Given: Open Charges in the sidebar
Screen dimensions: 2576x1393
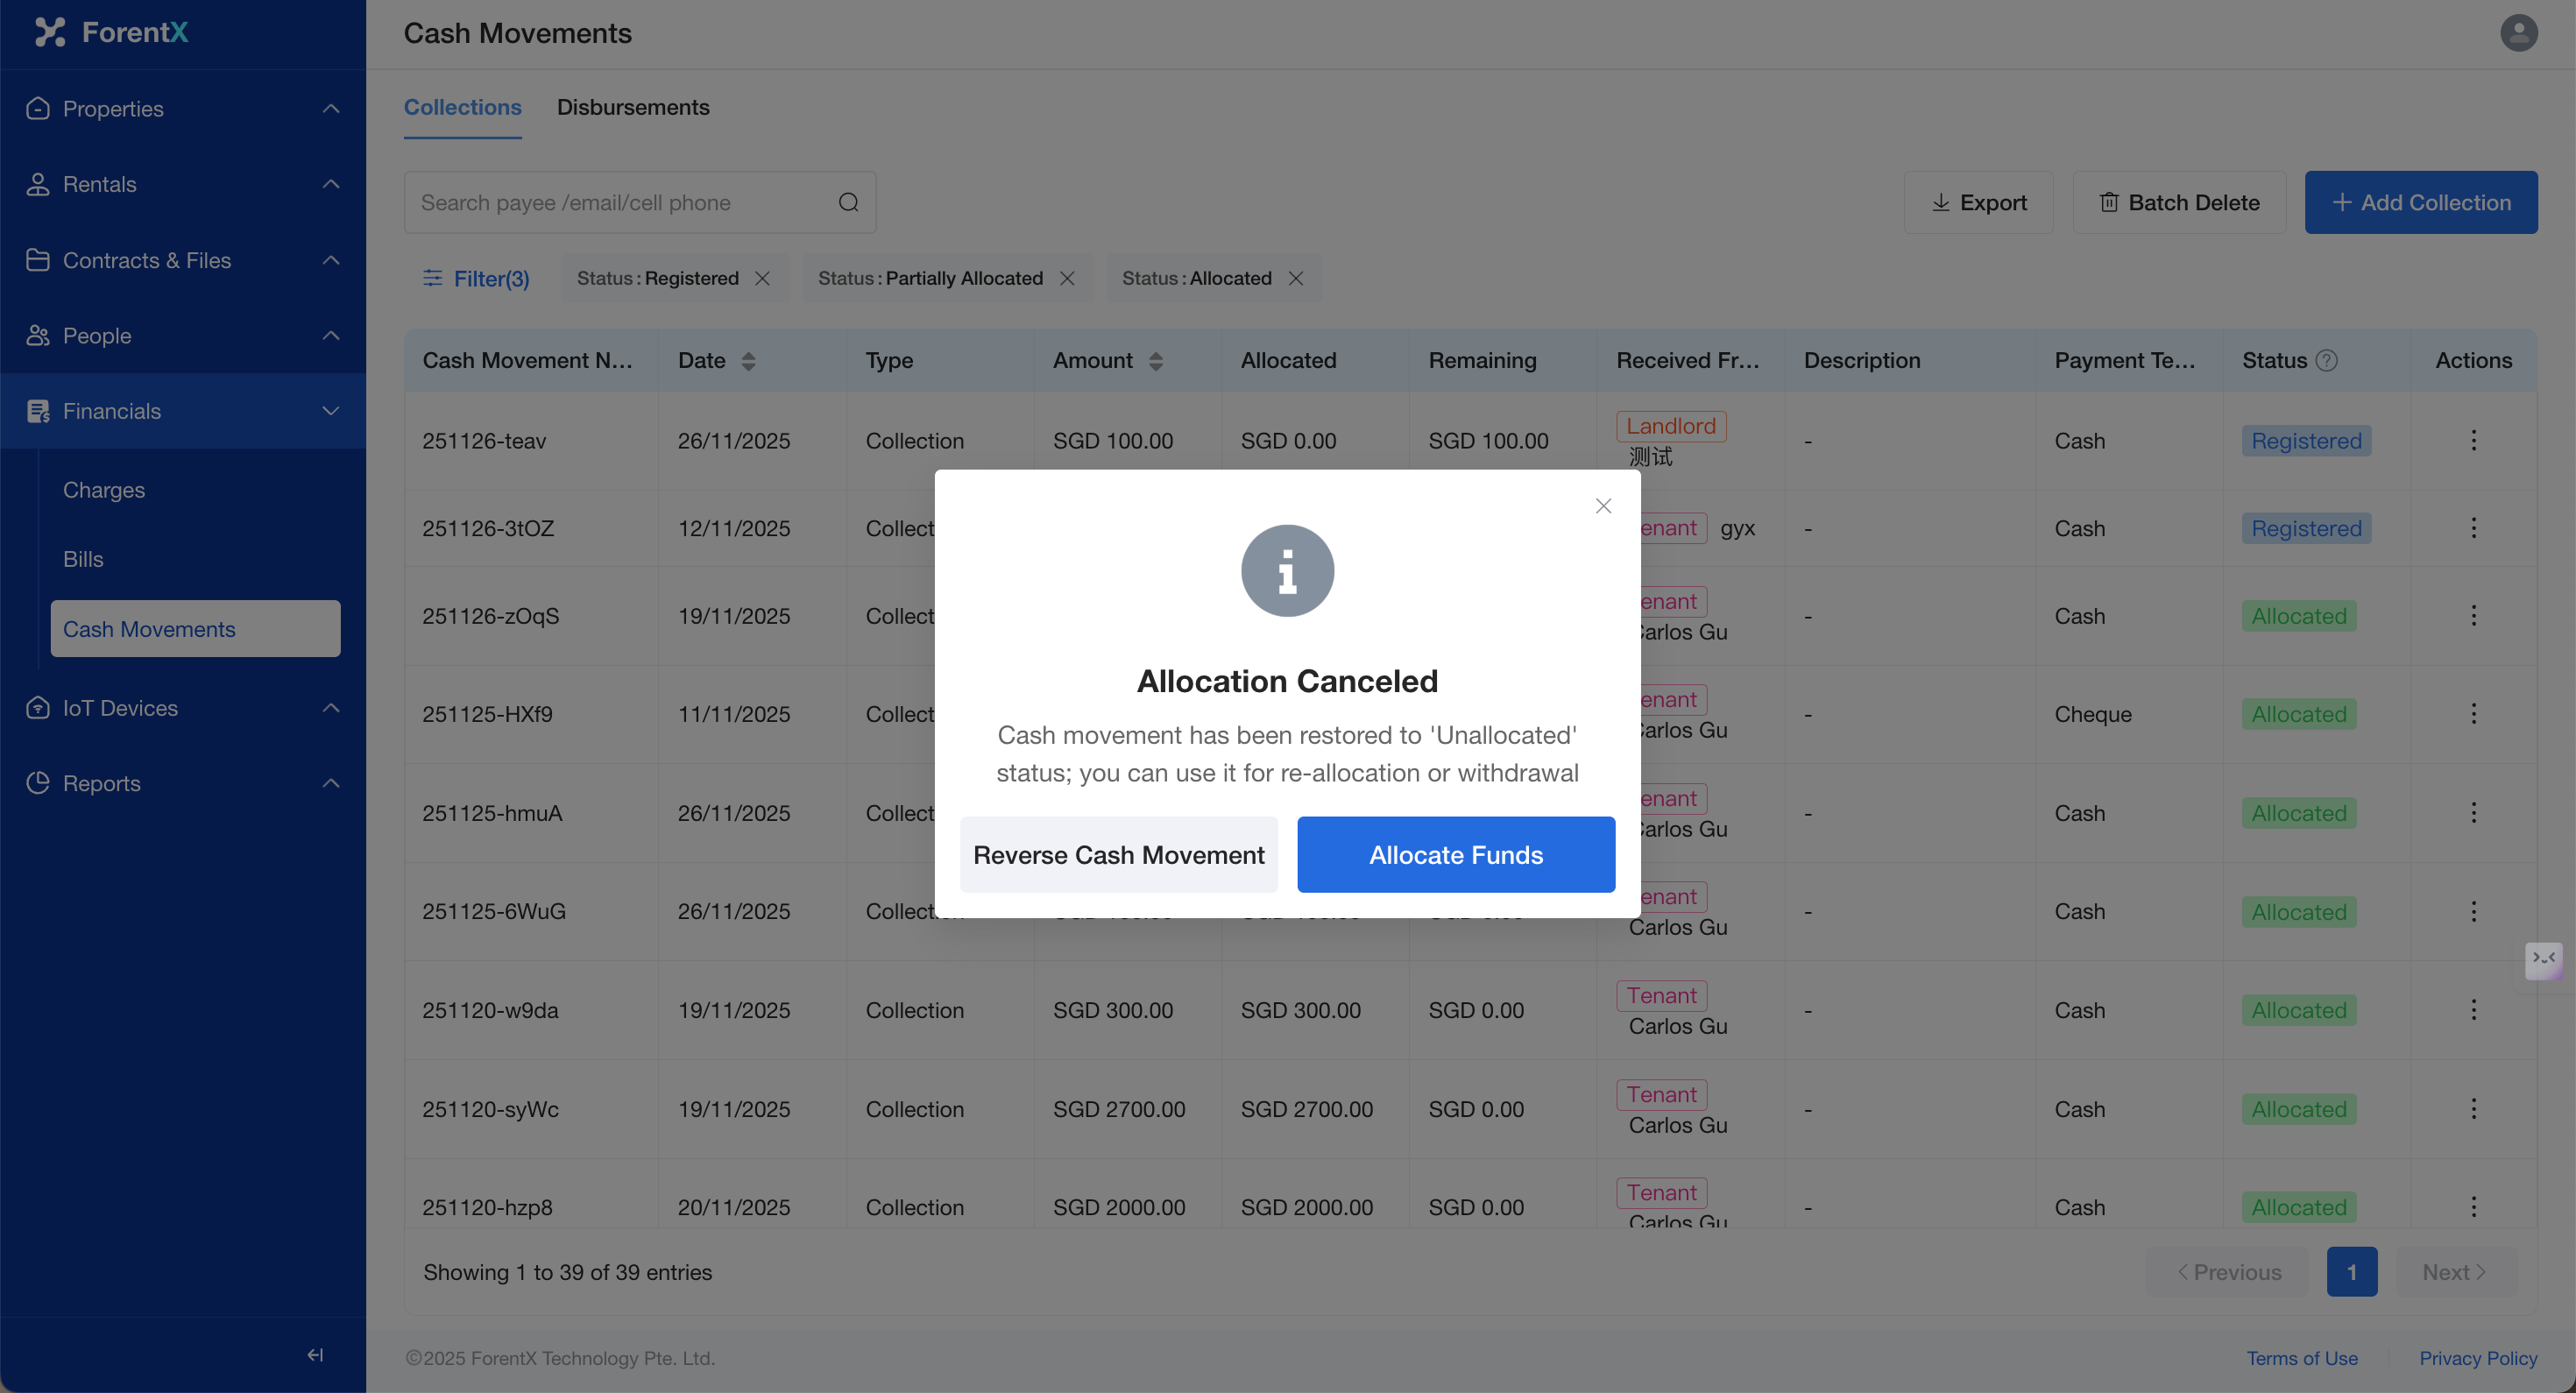Looking at the screenshot, I should point(104,490).
